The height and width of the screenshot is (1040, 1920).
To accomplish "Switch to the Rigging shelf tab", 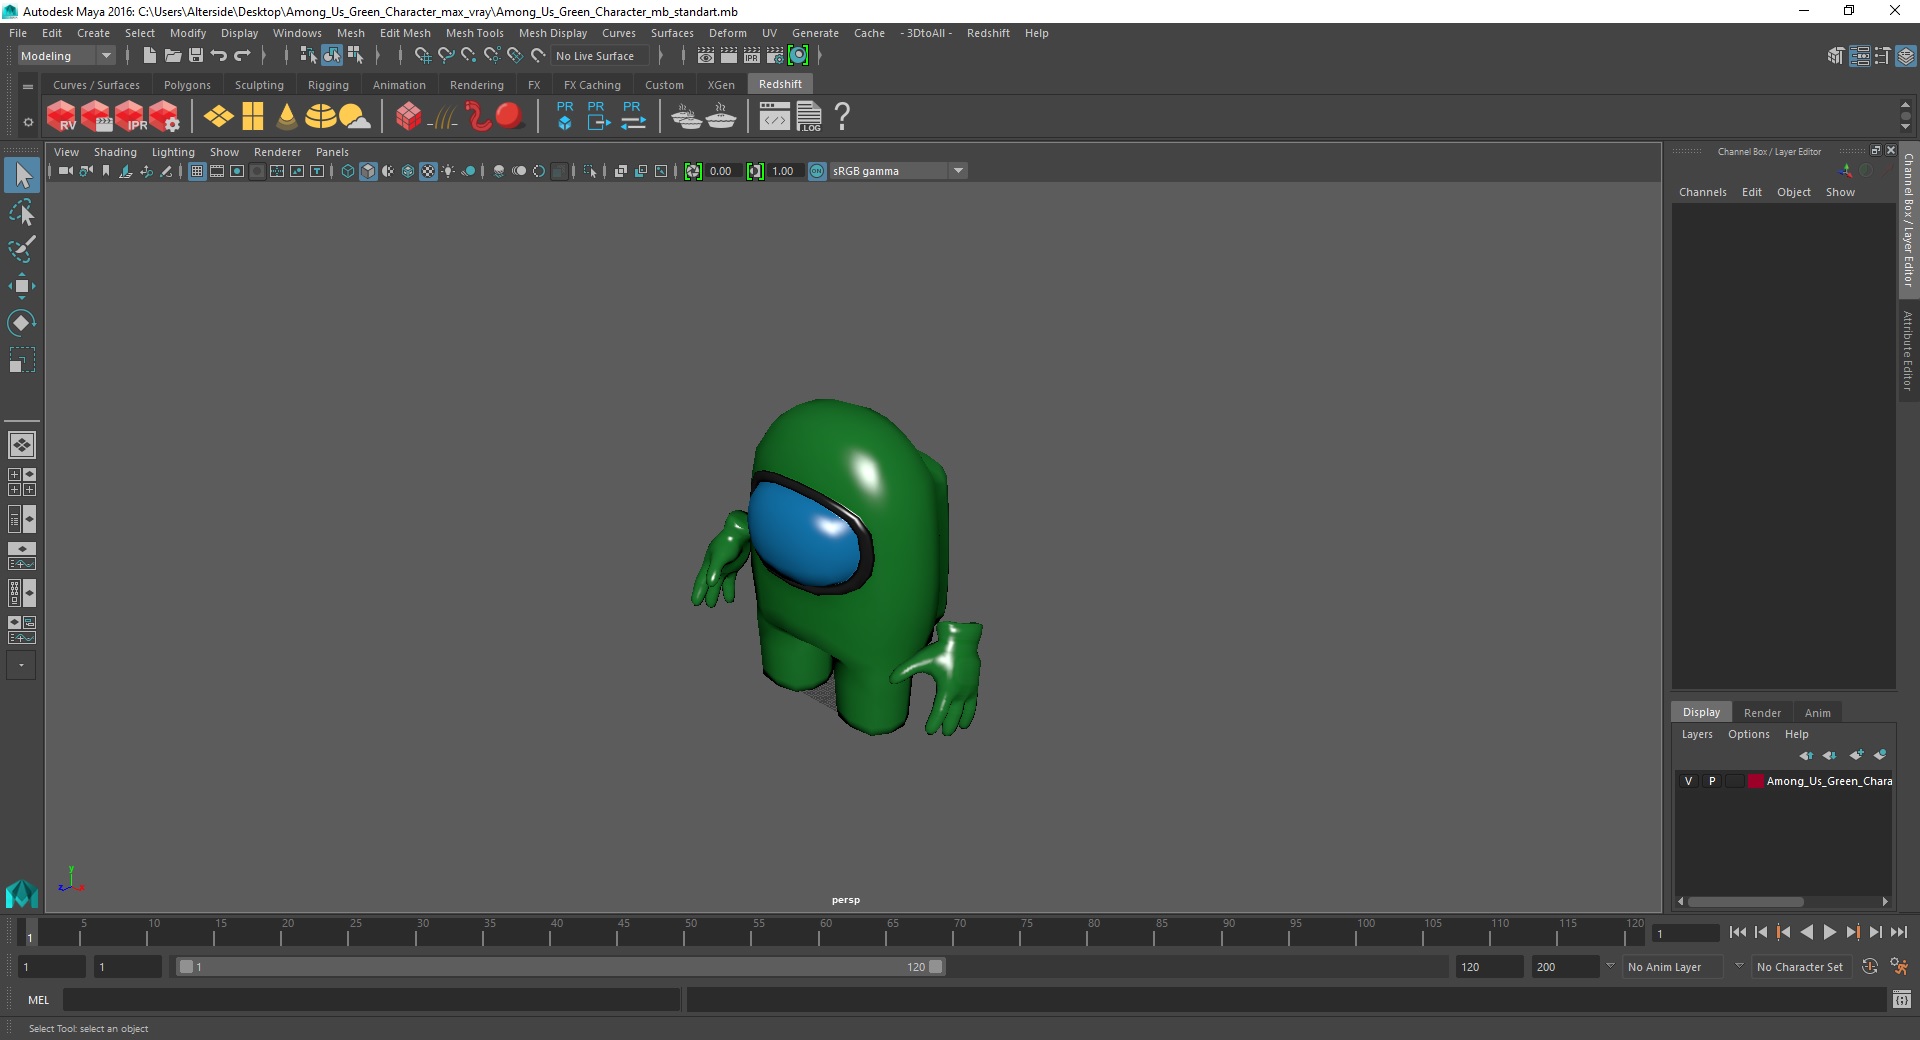I will coord(328,85).
